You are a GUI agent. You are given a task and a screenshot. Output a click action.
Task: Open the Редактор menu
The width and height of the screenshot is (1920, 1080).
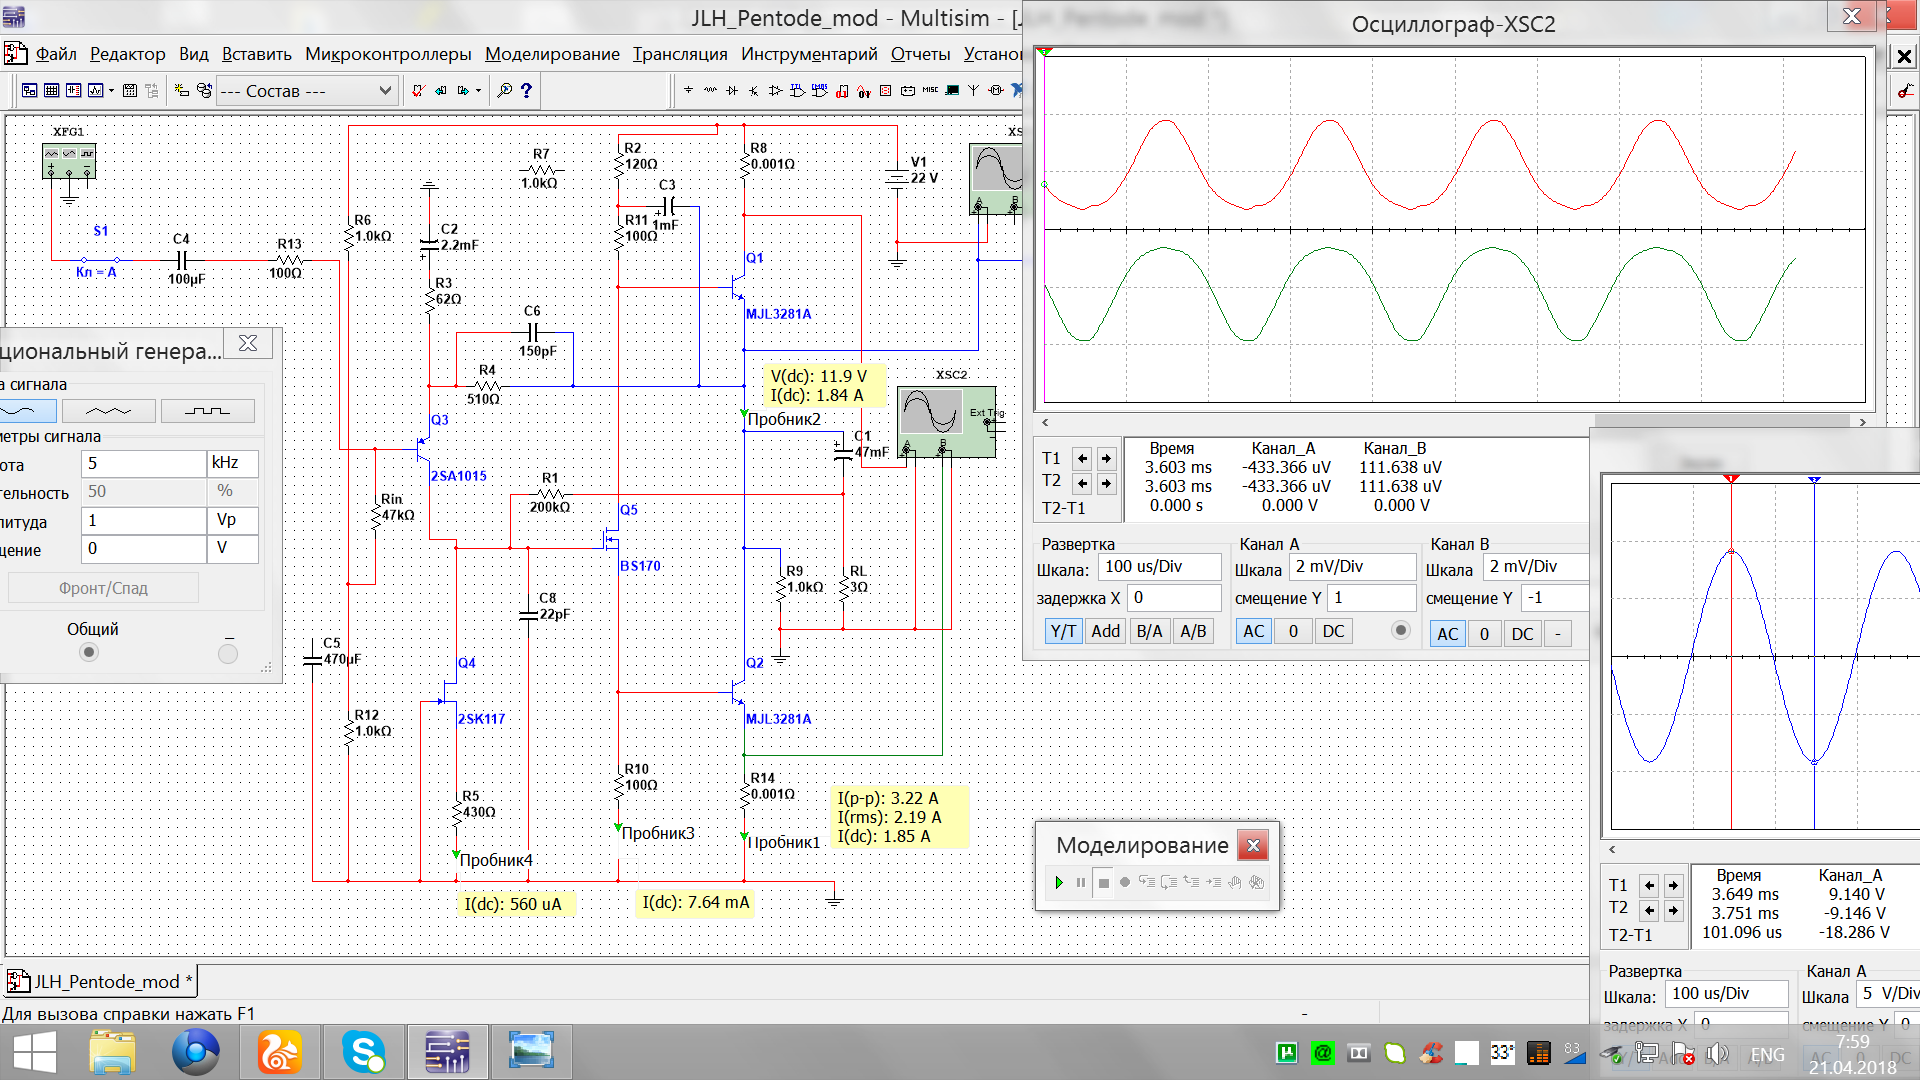click(x=127, y=54)
